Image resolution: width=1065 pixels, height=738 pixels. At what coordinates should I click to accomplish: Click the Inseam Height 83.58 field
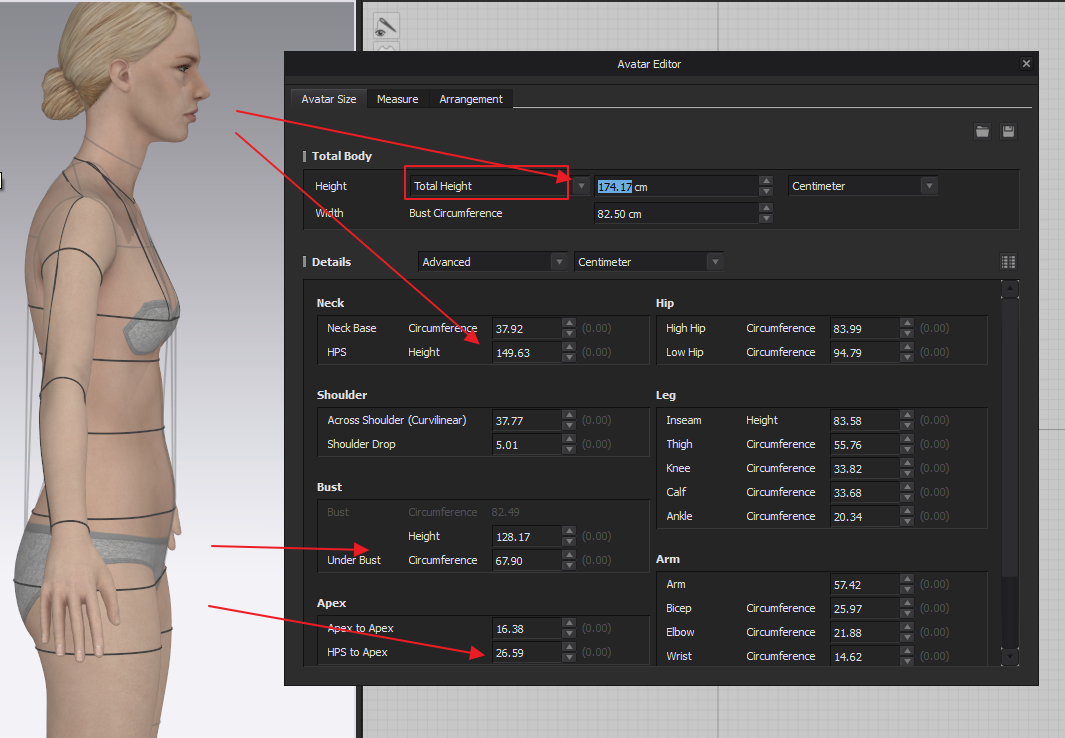pyautogui.click(x=865, y=420)
